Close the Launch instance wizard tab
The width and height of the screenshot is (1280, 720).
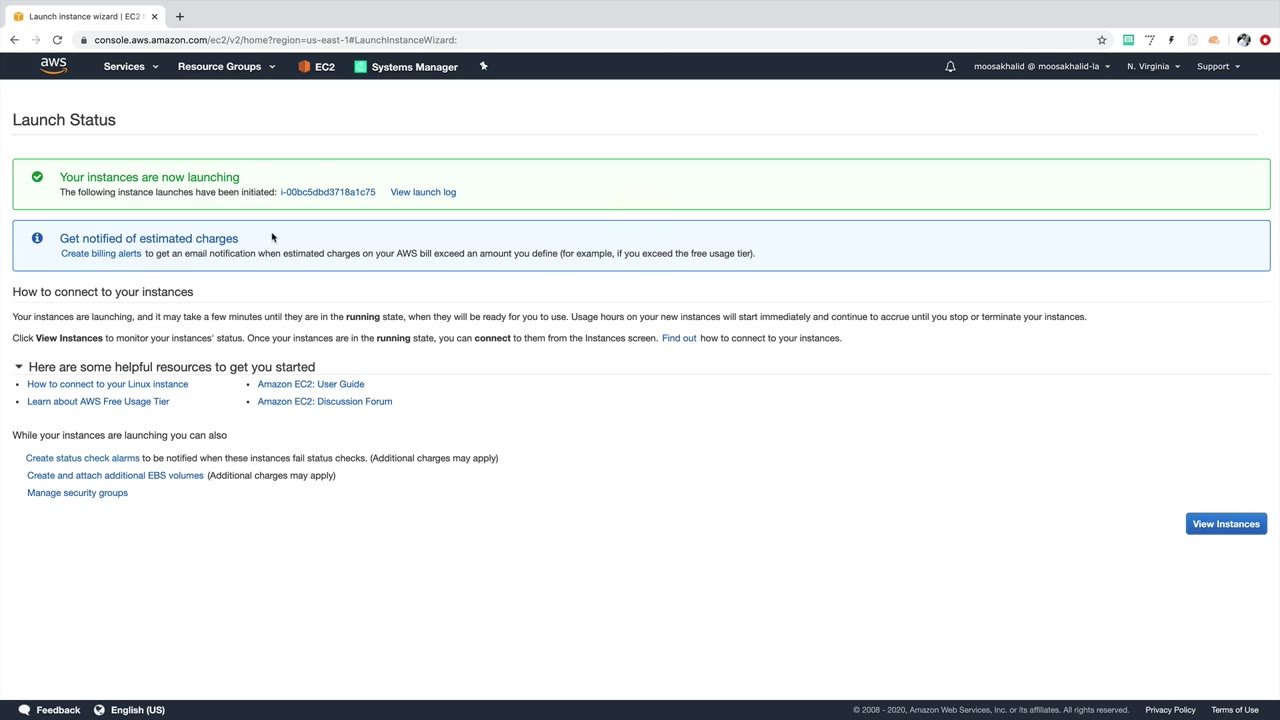(154, 16)
